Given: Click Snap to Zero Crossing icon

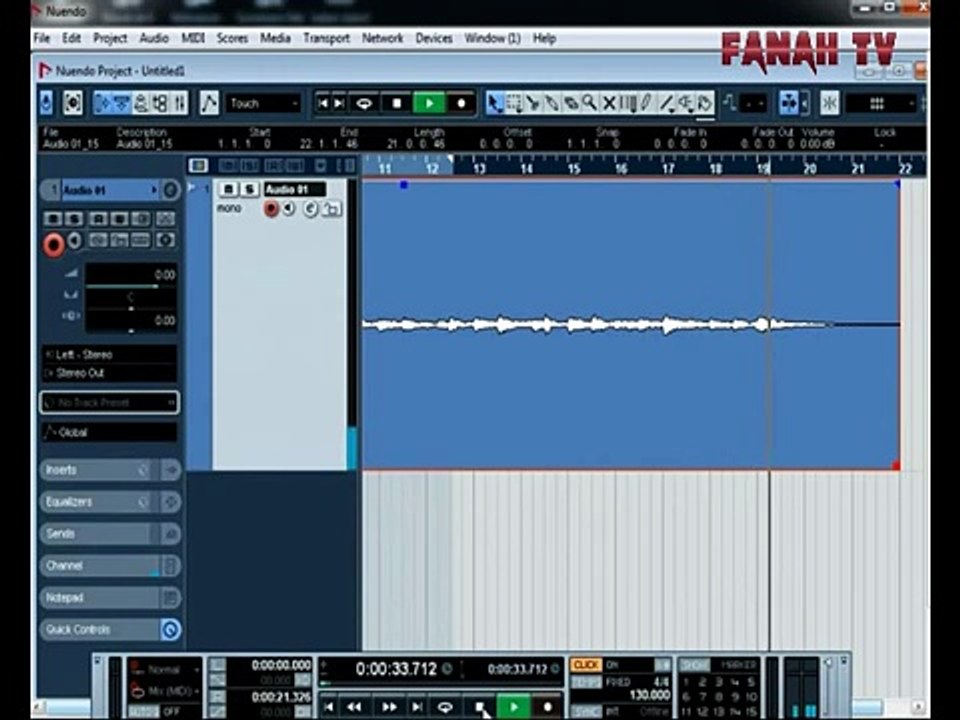Looking at the screenshot, I should coord(729,103).
